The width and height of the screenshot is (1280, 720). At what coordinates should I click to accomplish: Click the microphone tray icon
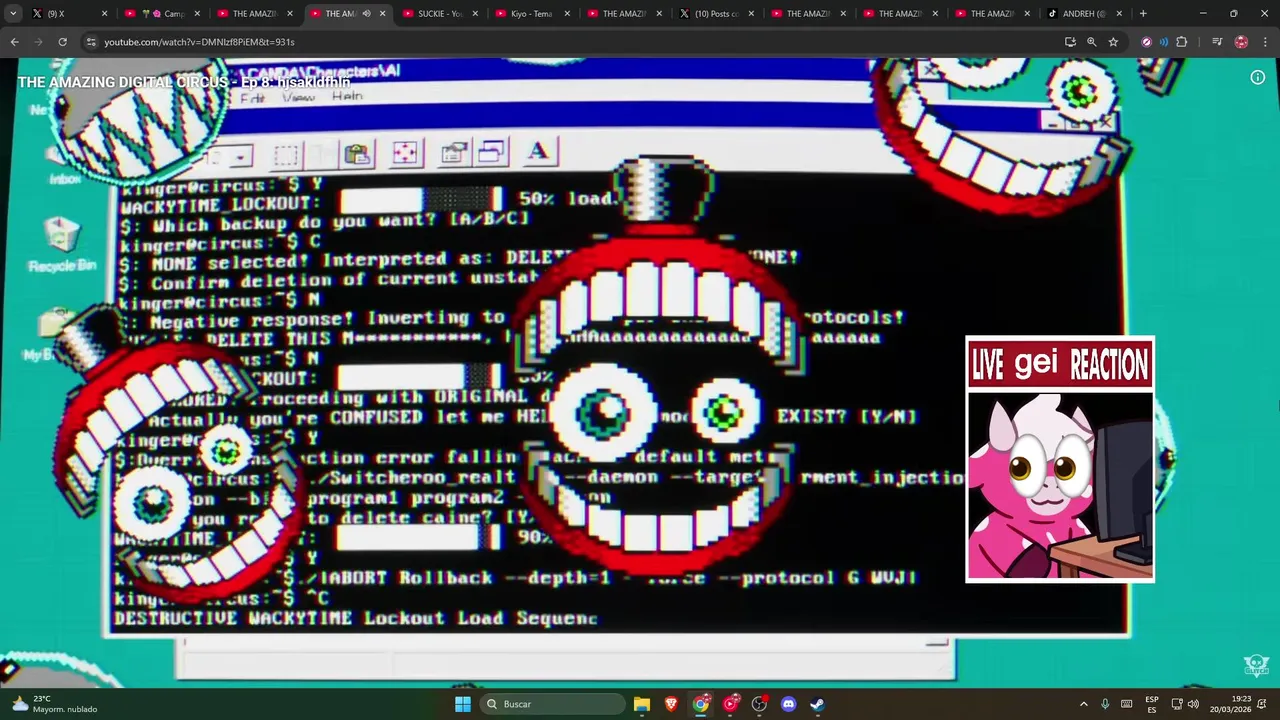[1105, 704]
